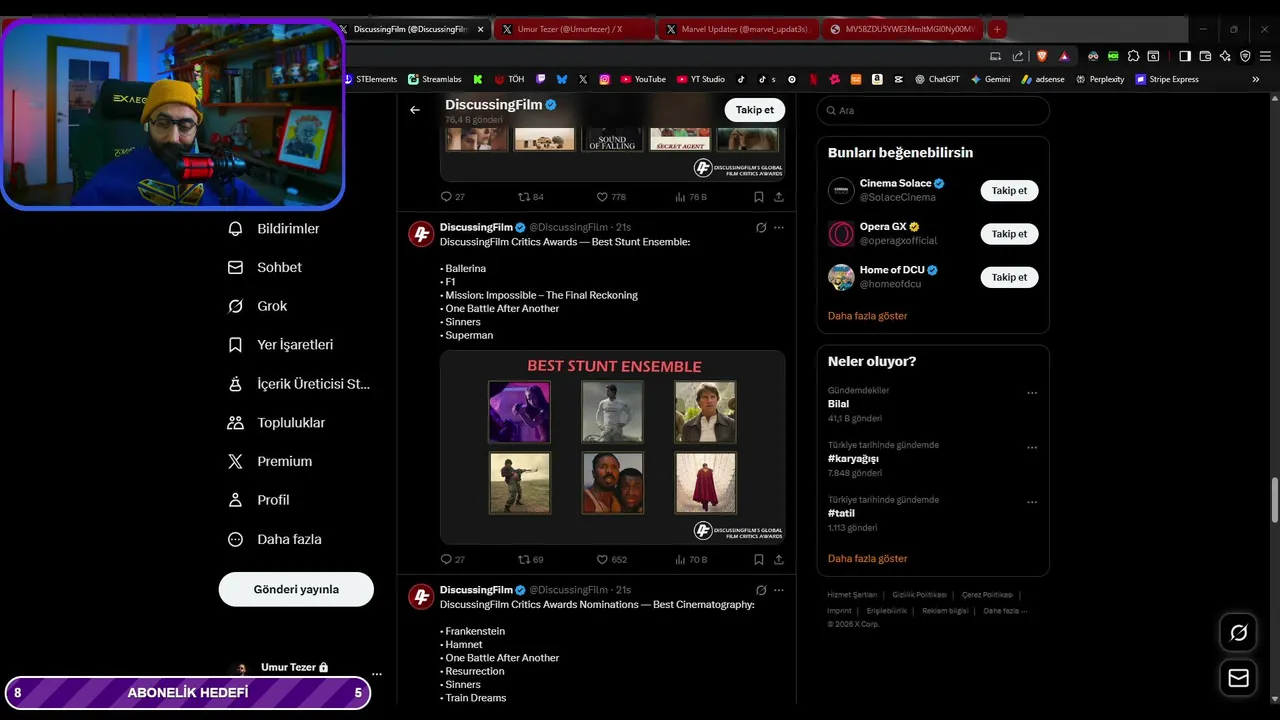
Task: Open Grok explain icon on Best Cinematography post
Action: [761, 590]
